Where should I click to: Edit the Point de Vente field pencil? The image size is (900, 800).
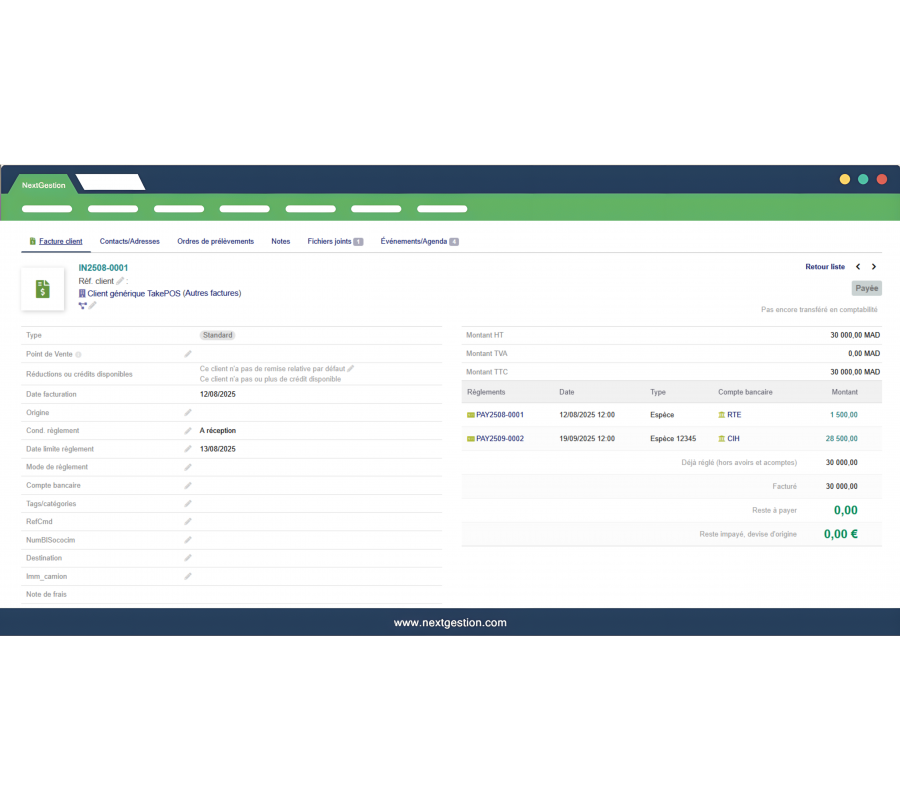188,354
